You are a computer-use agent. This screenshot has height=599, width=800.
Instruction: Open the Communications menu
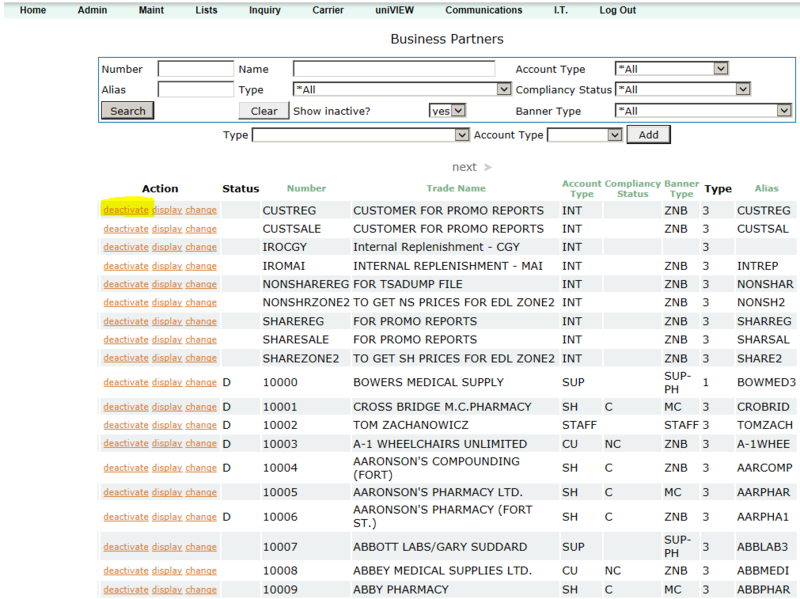484,10
